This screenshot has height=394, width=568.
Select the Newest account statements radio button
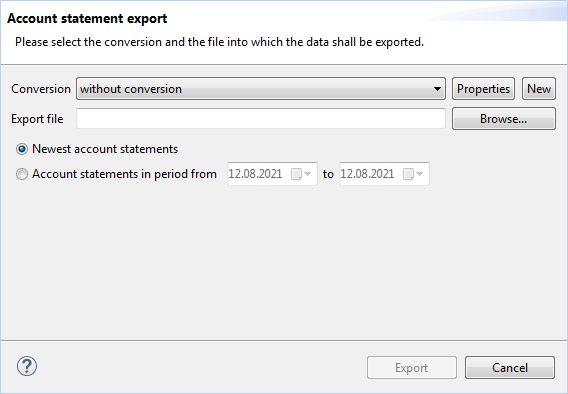(x=22, y=149)
